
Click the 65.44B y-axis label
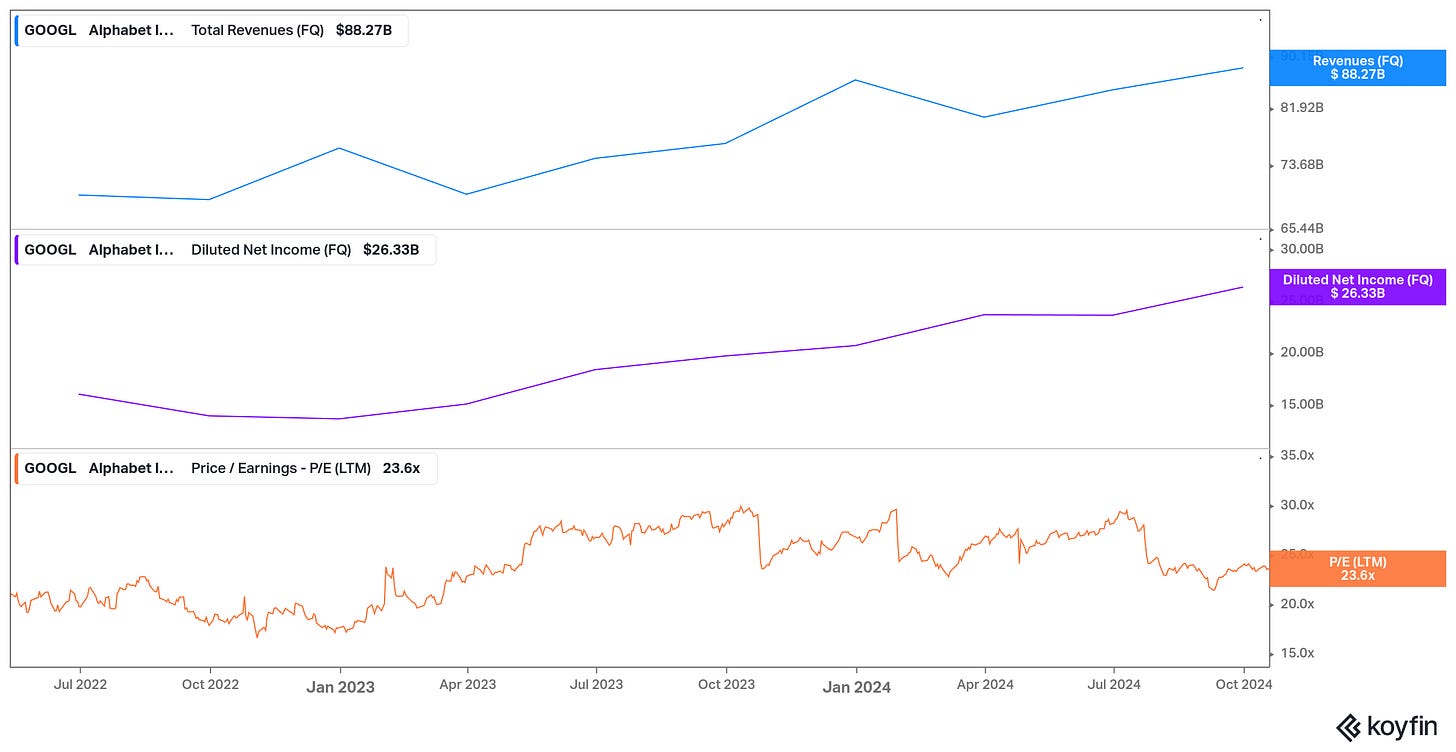(x=1302, y=228)
